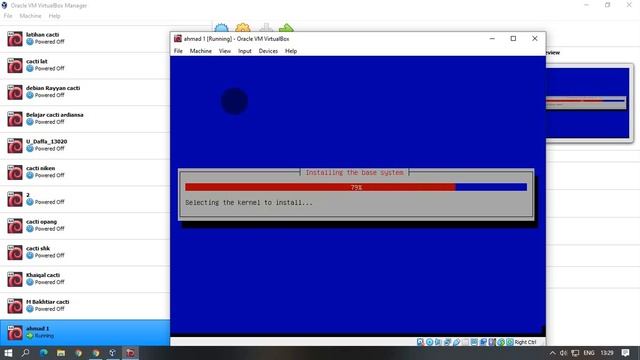Click the Debian icon in VM window title
Image resolution: width=640 pixels, height=360 pixels.
click(178, 39)
